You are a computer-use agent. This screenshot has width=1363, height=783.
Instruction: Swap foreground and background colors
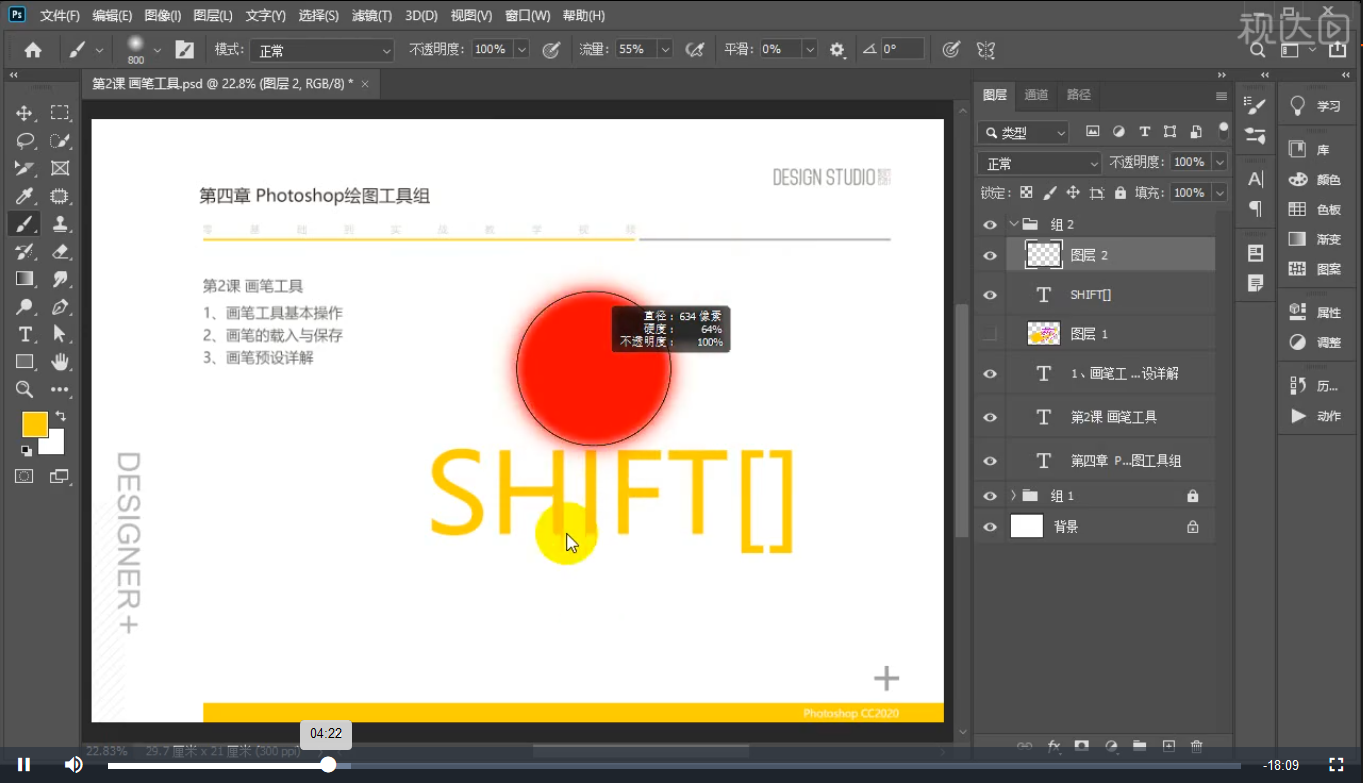tap(60, 415)
